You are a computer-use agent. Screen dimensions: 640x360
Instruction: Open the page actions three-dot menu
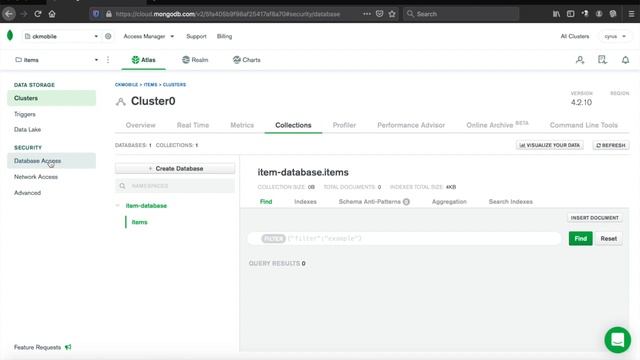(367, 14)
